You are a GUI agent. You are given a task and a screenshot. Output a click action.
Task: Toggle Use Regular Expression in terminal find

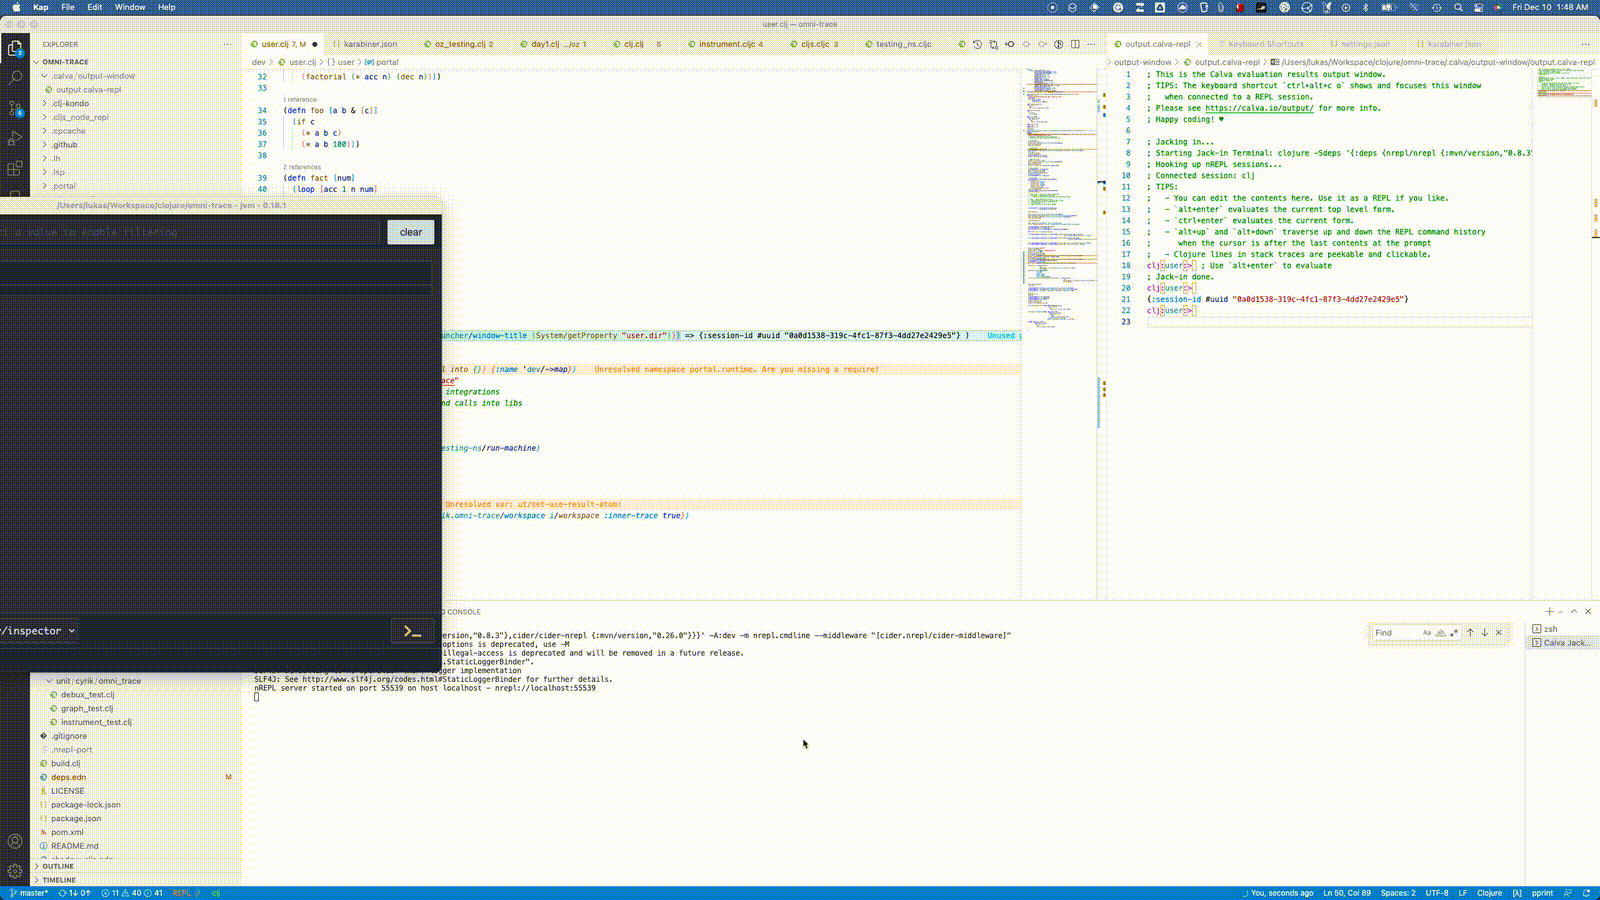tap(1453, 633)
